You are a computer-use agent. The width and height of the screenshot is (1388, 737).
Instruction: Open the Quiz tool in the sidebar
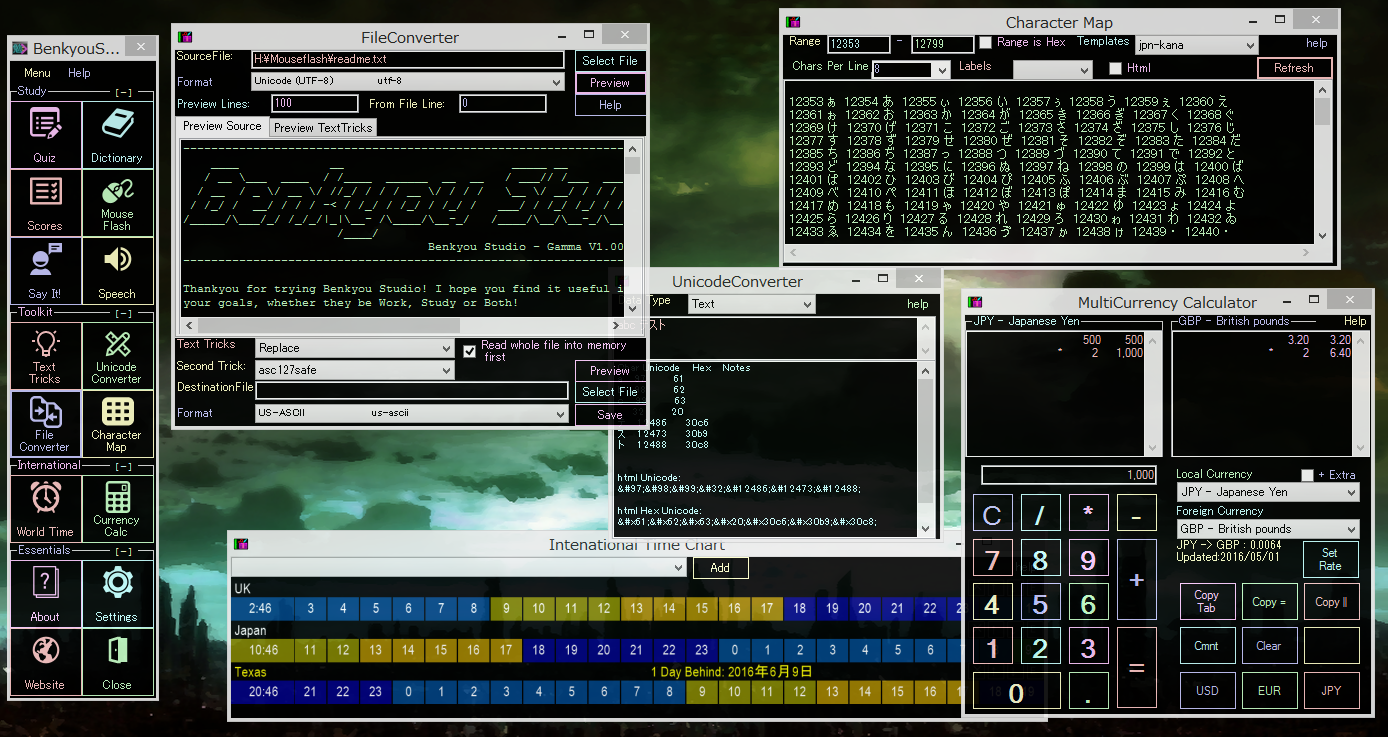(x=45, y=135)
